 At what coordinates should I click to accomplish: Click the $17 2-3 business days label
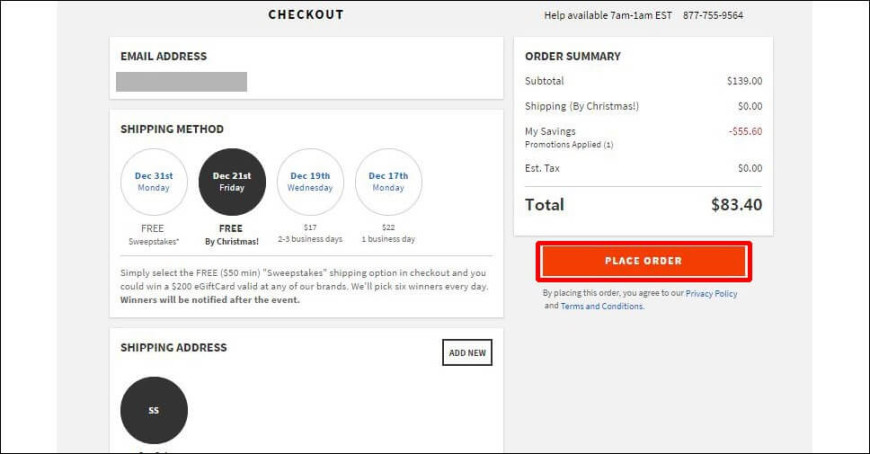(x=310, y=233)
